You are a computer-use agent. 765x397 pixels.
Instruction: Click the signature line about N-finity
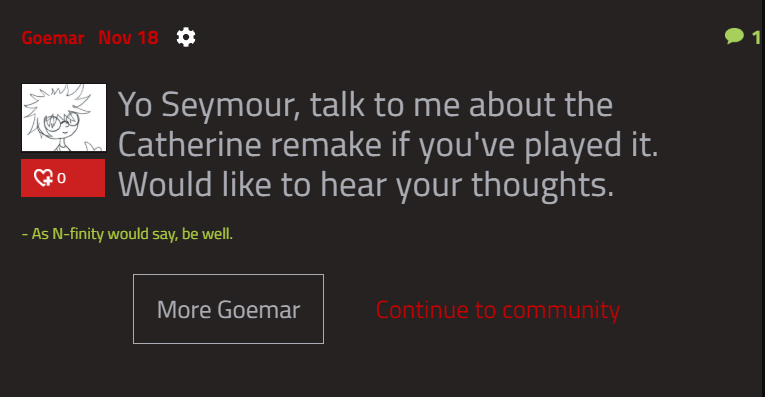tap(127, 234)
